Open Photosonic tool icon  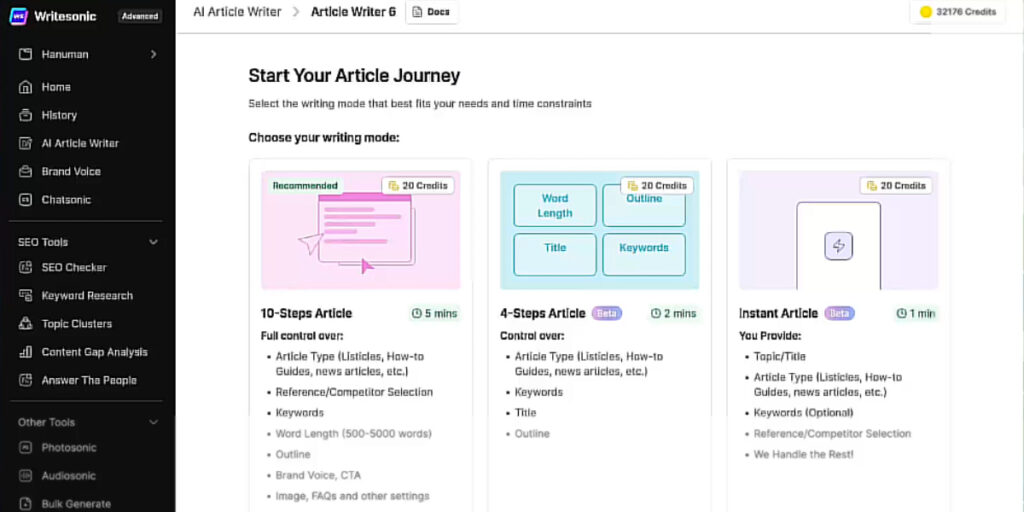tap(25, 447)
